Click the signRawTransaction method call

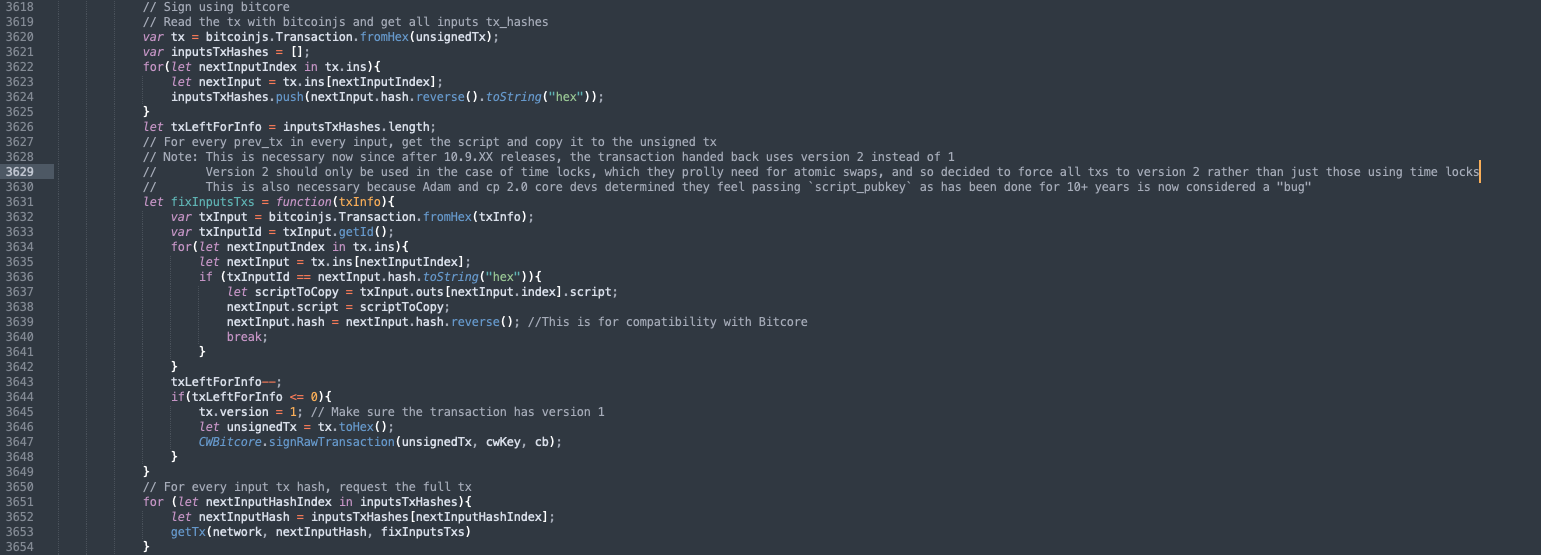pos(335,442)
